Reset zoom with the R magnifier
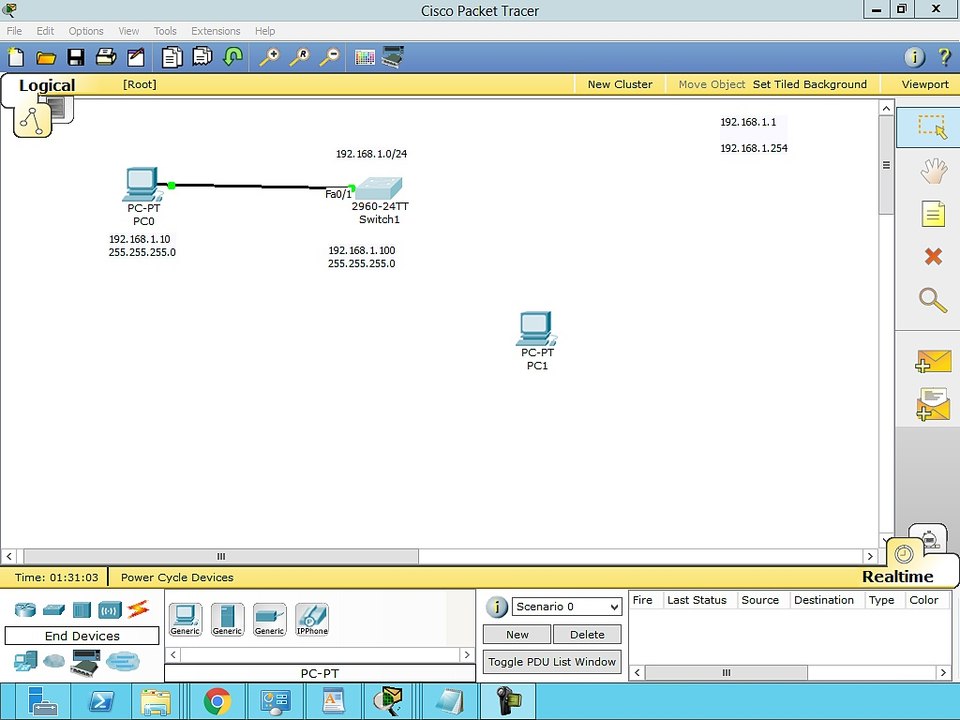960x720 pixels. [x=299, y=58]
